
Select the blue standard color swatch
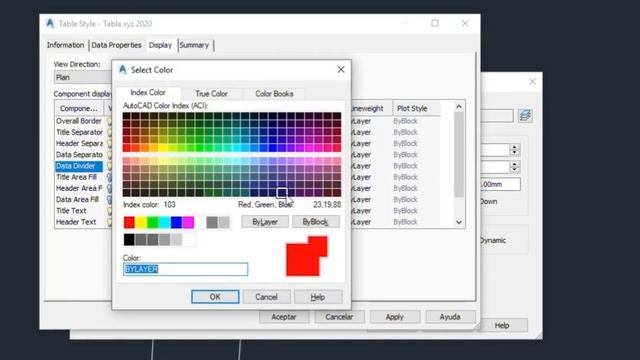click(176, 222)
